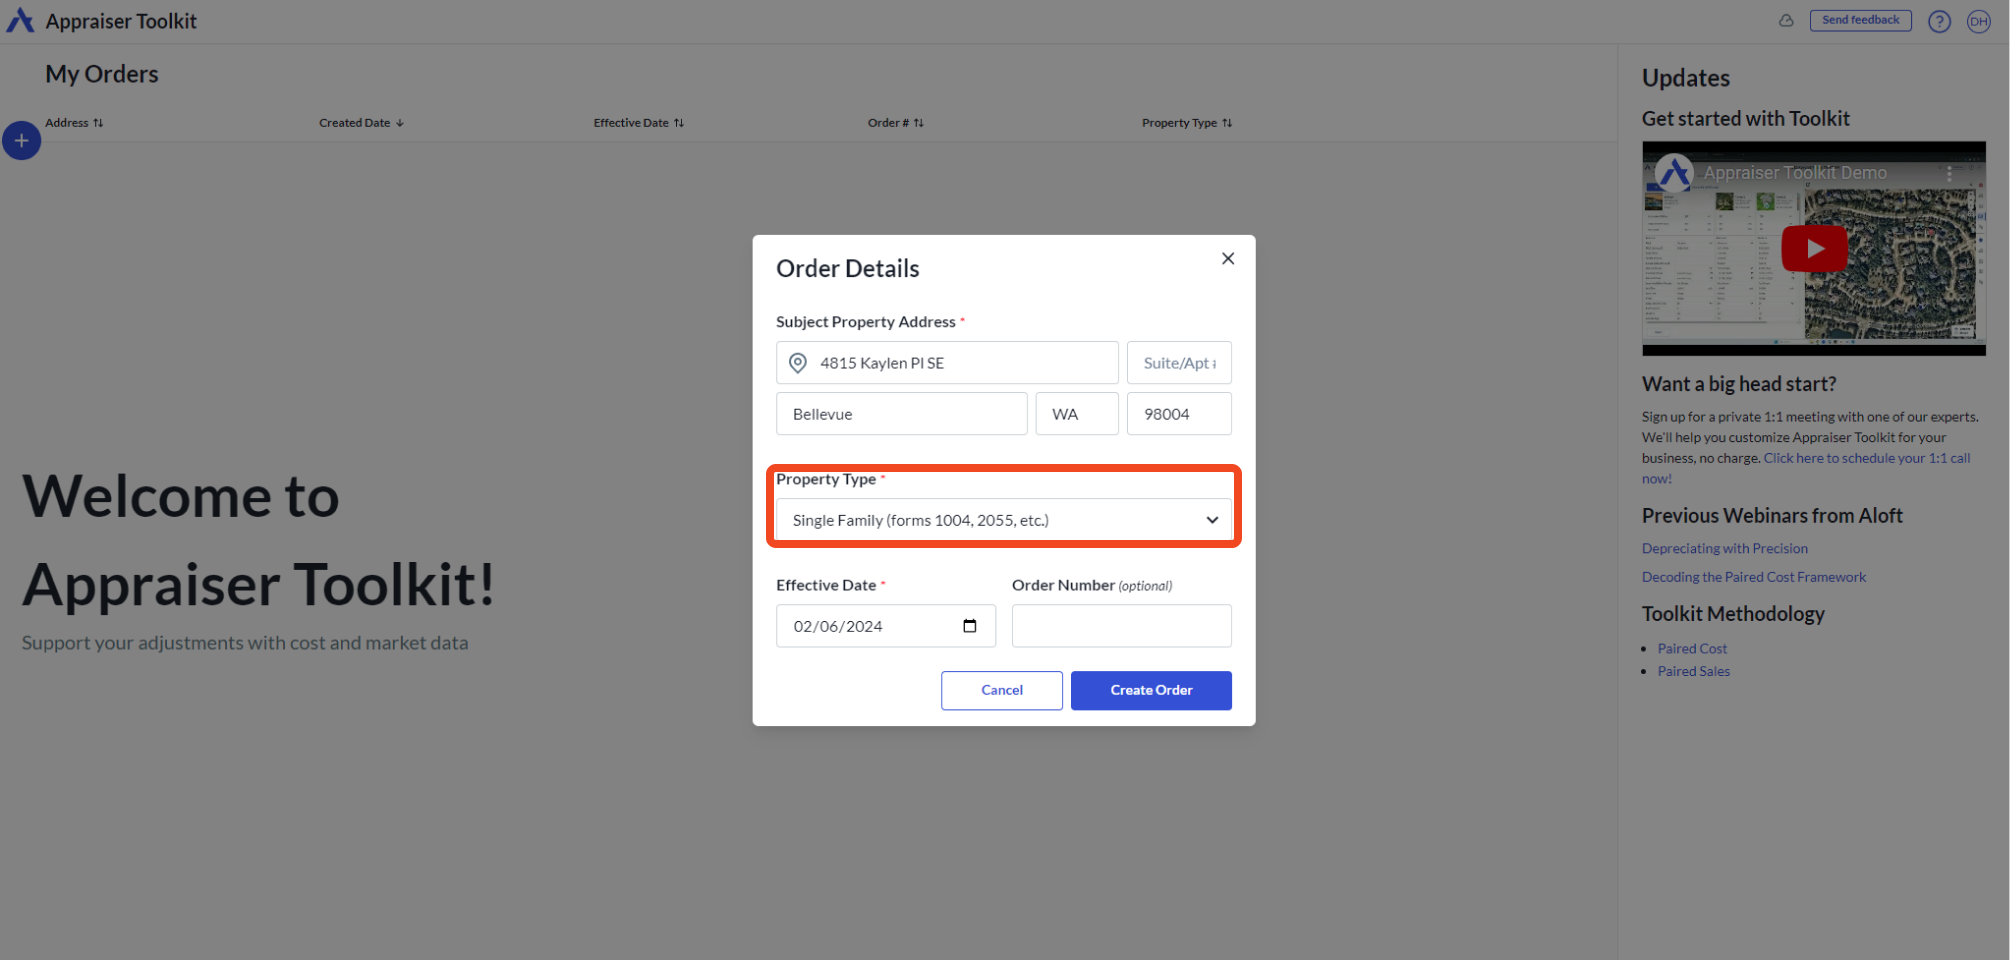Viewport: 2010px width, 960px height.
Task: Click the state field containing WA
Action: (1077, 414)
